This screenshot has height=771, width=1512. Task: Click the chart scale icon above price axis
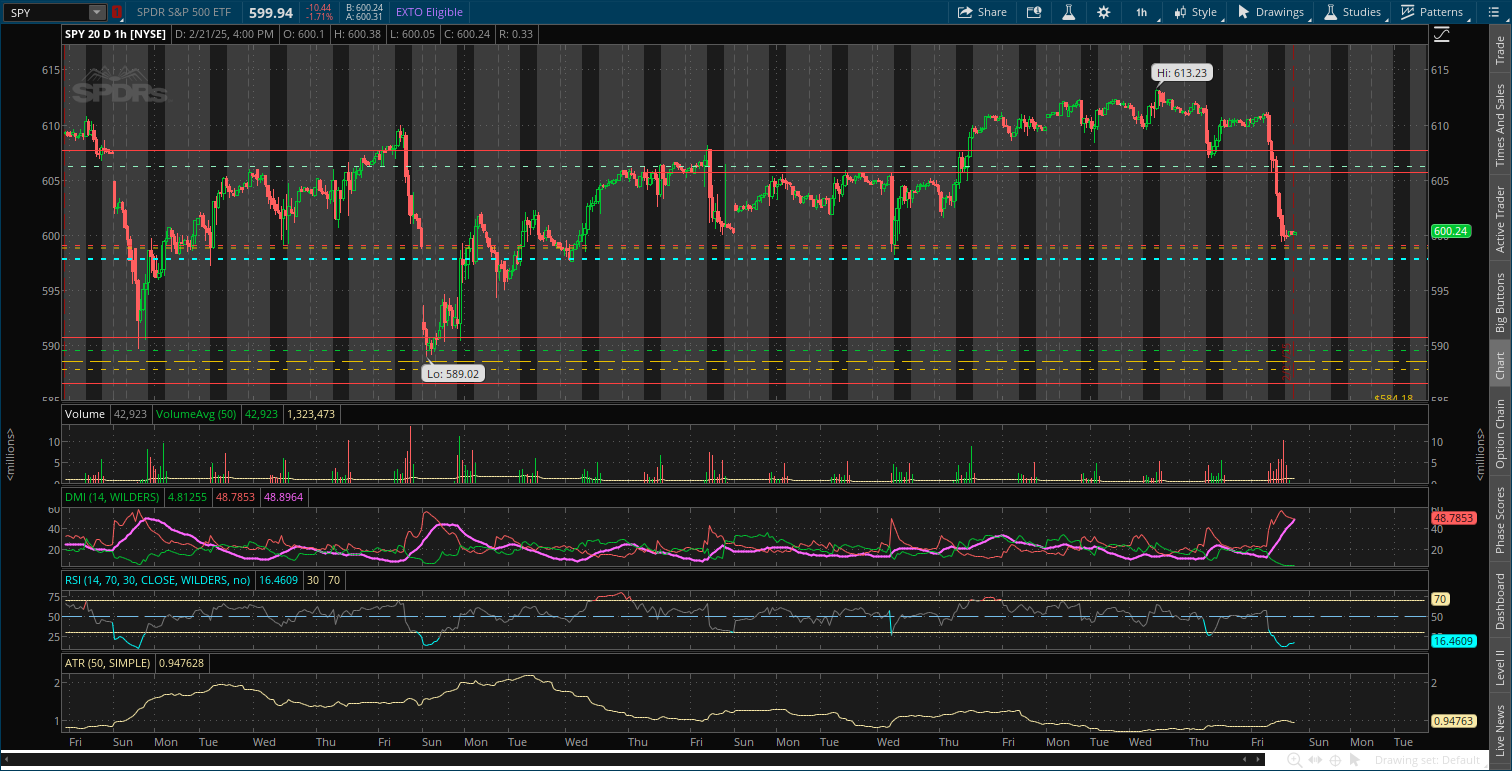(x=1441, y=34)
